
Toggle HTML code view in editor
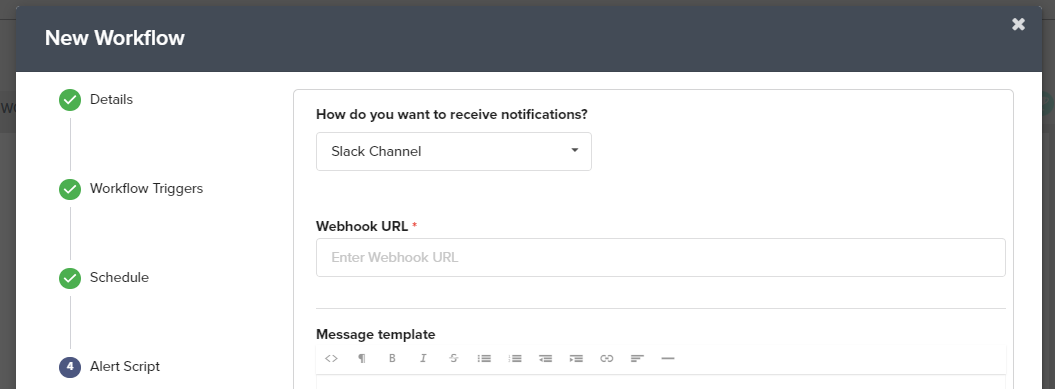coord(331,358)
